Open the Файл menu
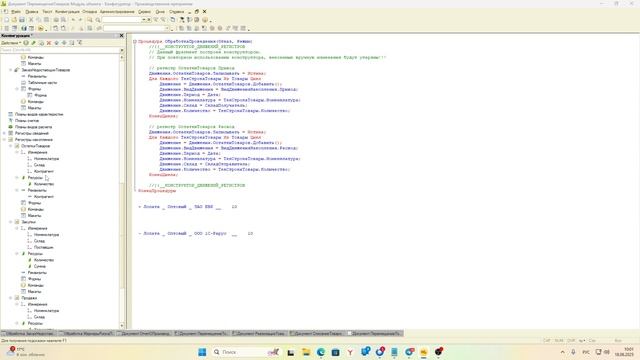 (x=16, y=11)
